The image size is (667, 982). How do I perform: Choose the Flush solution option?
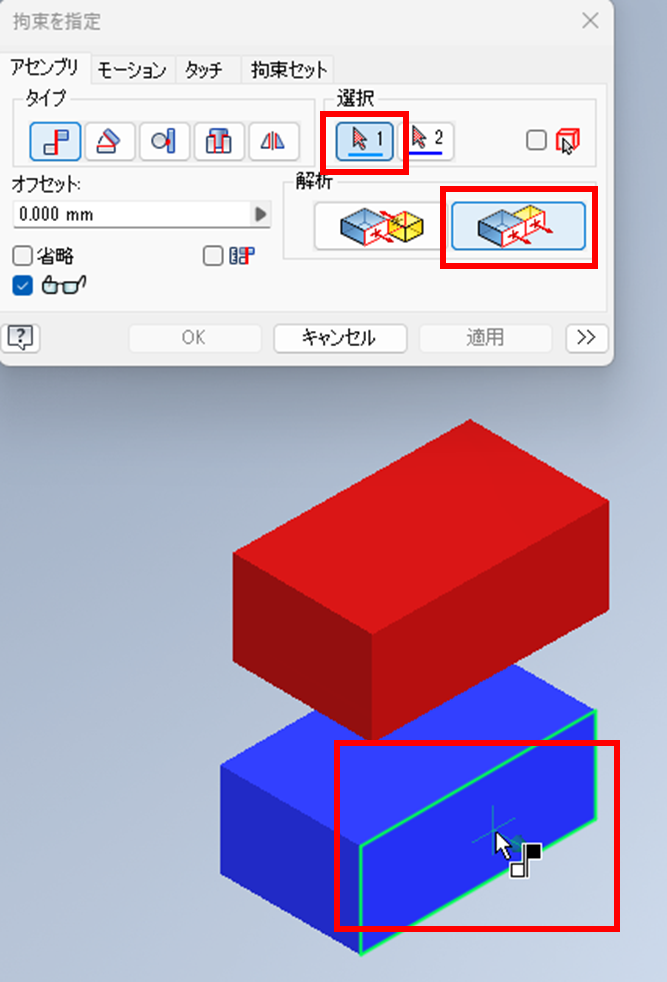coord(519,226)
